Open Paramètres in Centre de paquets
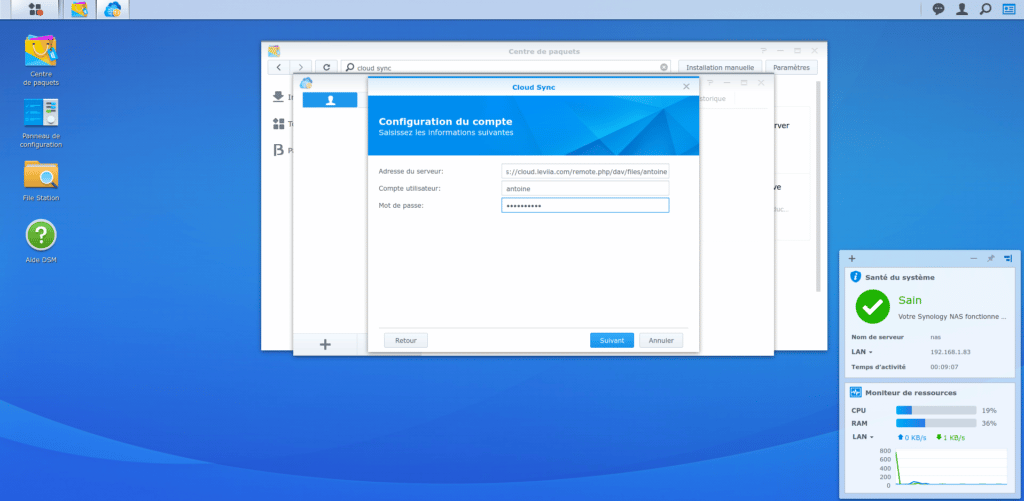This screenshot has width=1024, height=501. pos(792,67)
